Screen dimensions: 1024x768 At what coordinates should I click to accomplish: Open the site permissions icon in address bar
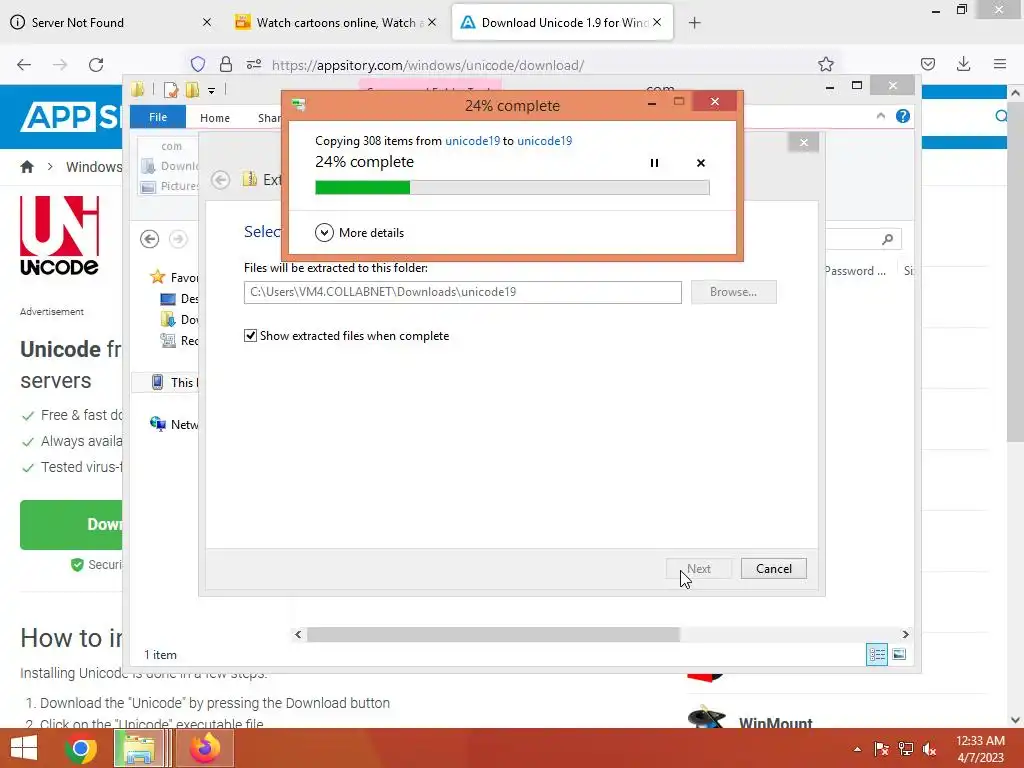[x=254, y=64]
